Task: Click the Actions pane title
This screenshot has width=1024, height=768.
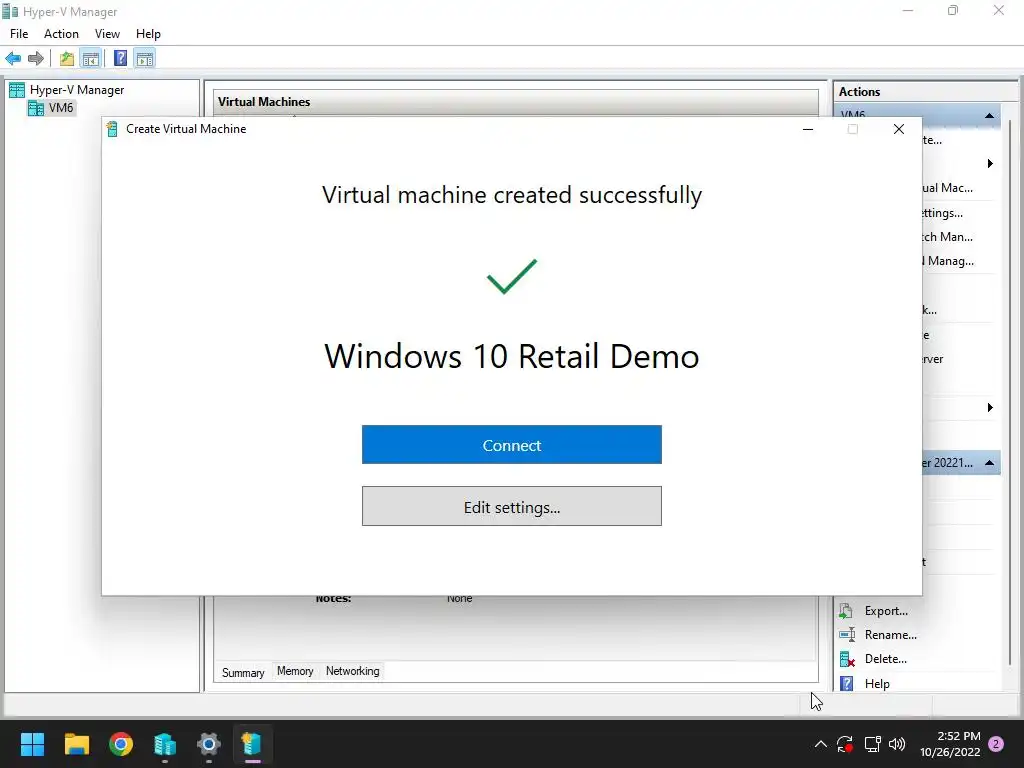Action: pos(859,92)
